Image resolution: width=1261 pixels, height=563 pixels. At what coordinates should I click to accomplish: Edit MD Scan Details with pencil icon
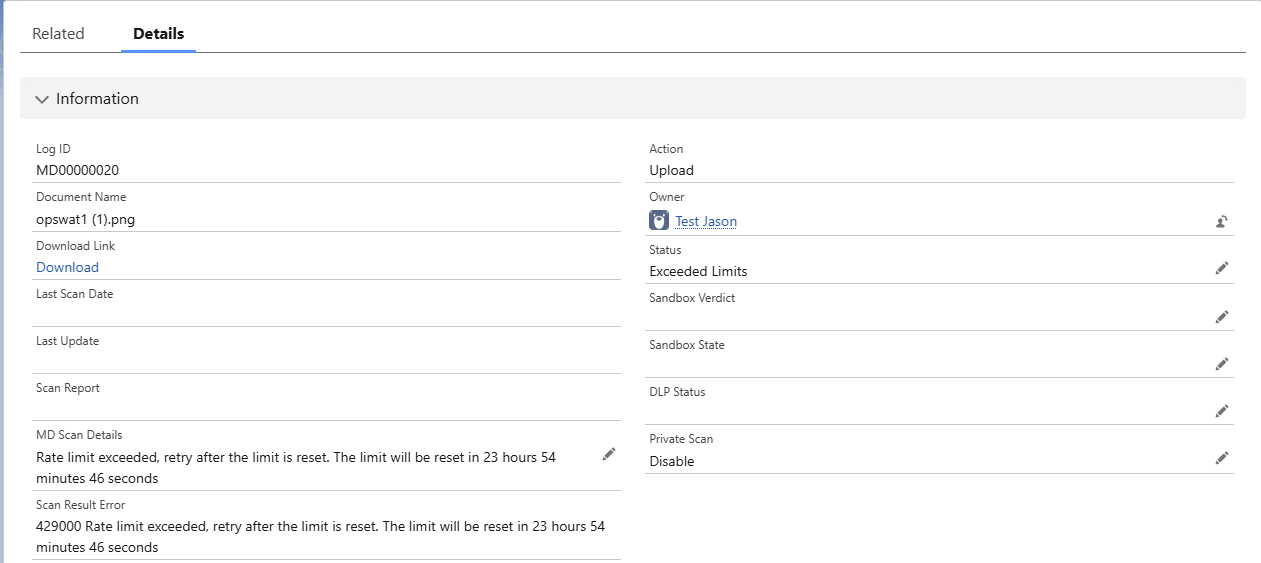[x=609, y=454]
